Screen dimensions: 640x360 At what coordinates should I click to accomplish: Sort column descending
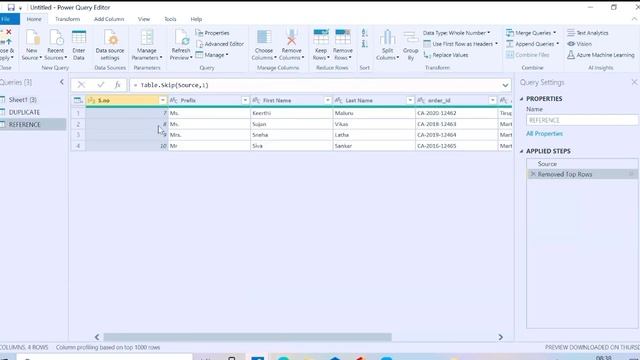364,44
